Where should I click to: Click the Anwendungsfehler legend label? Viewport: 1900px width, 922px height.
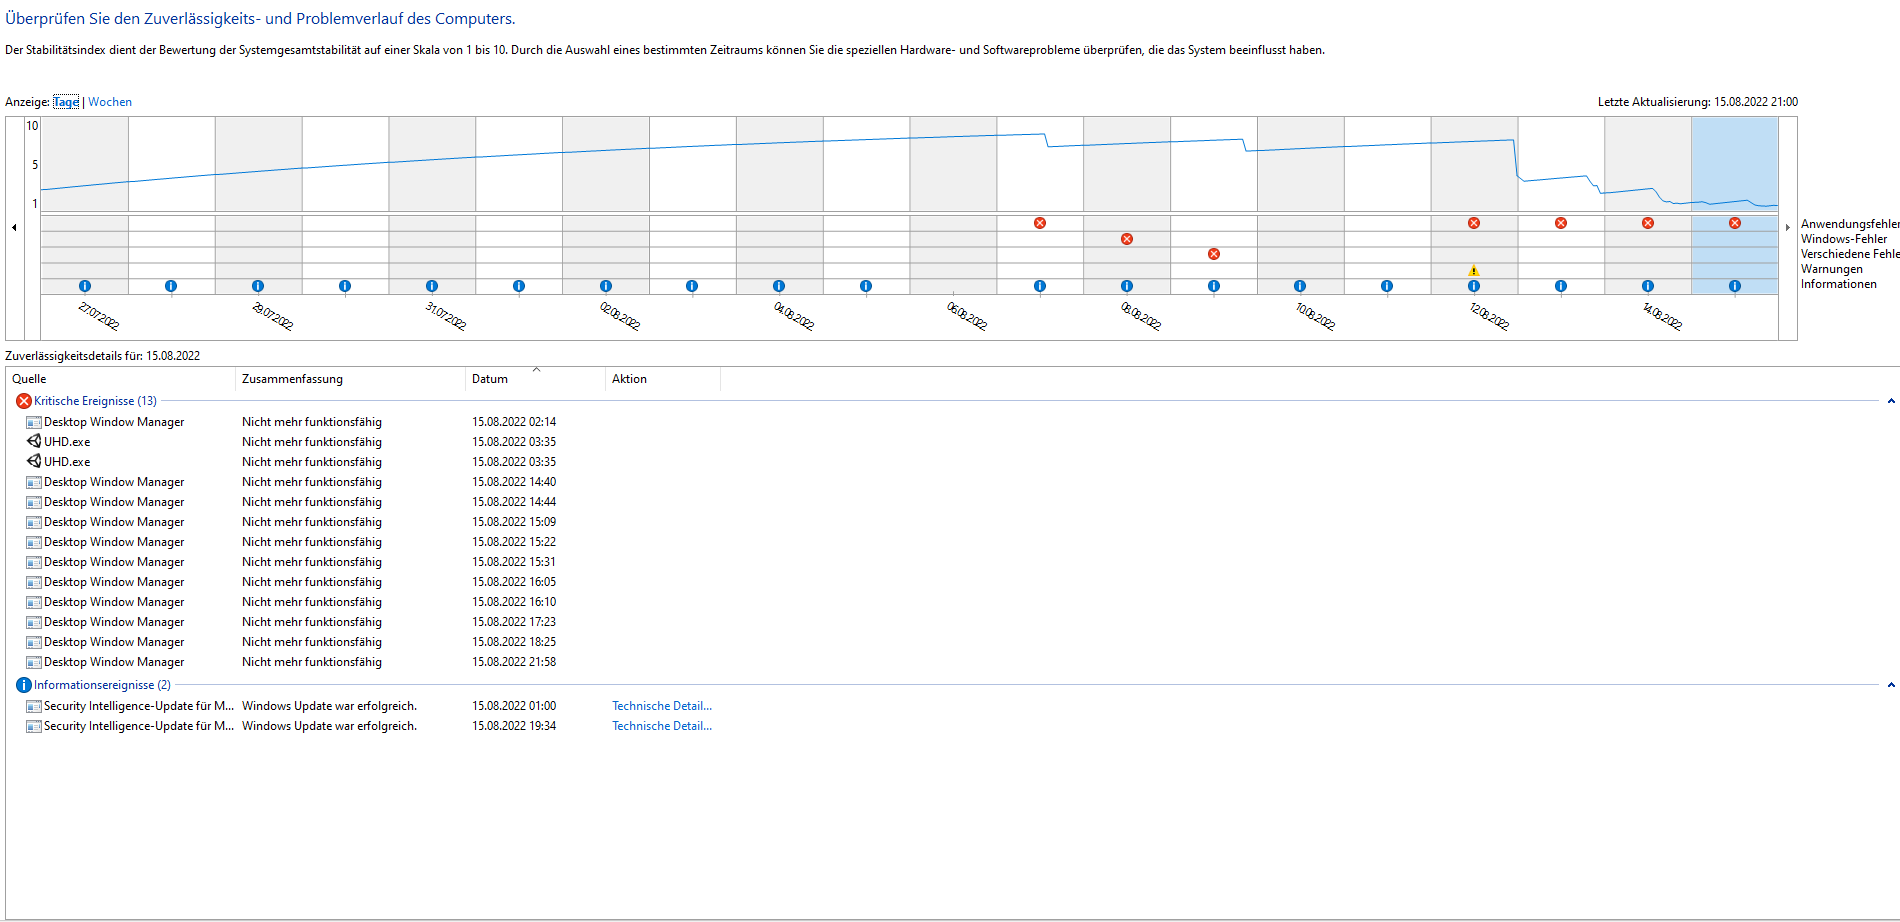pos(1850,224)
